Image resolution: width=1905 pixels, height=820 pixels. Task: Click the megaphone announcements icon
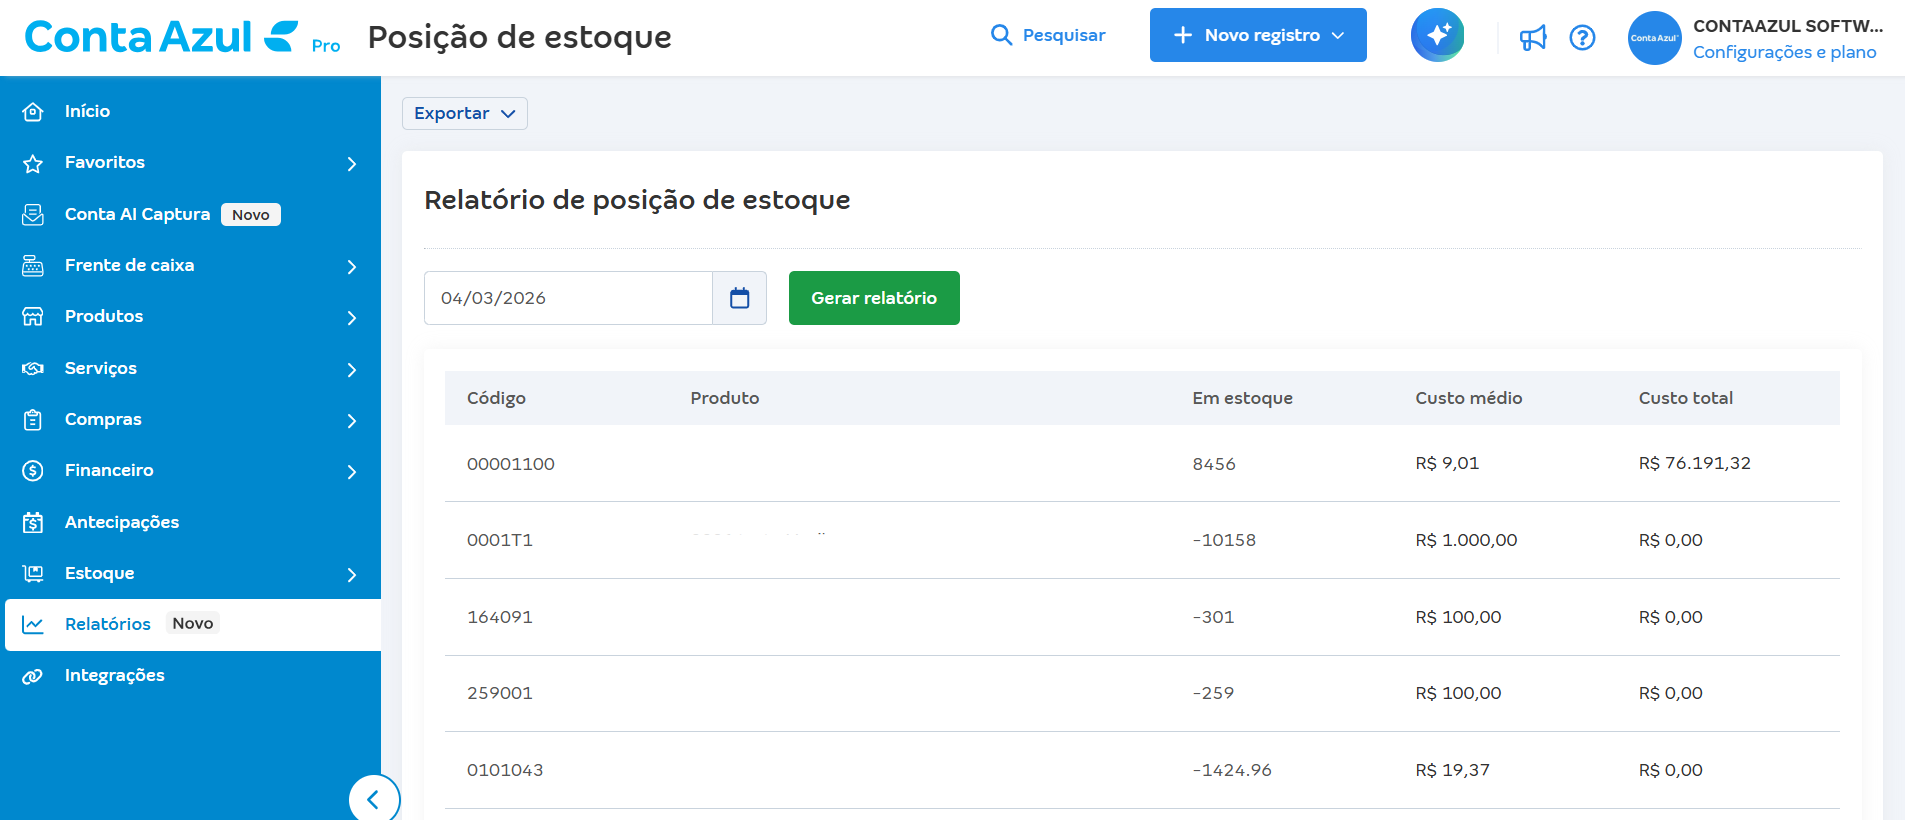click(x=1532, y=38)
